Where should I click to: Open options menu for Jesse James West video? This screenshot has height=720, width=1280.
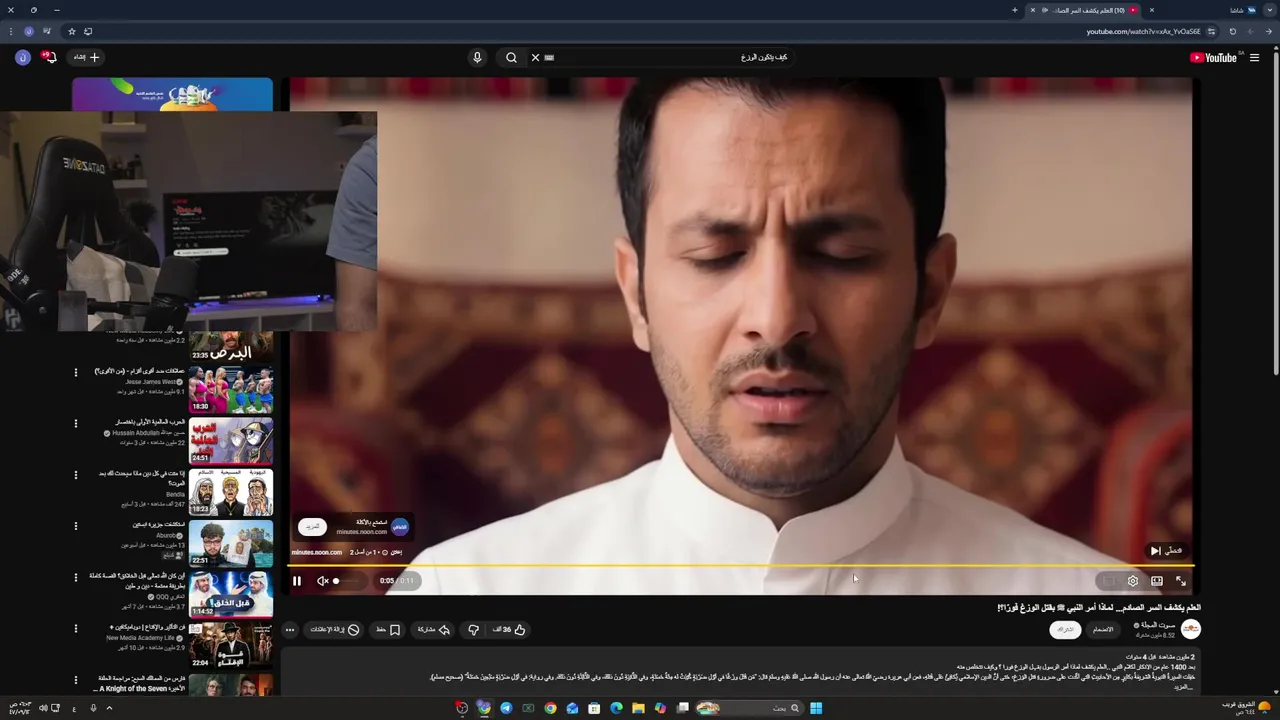[x=75, y=372]
